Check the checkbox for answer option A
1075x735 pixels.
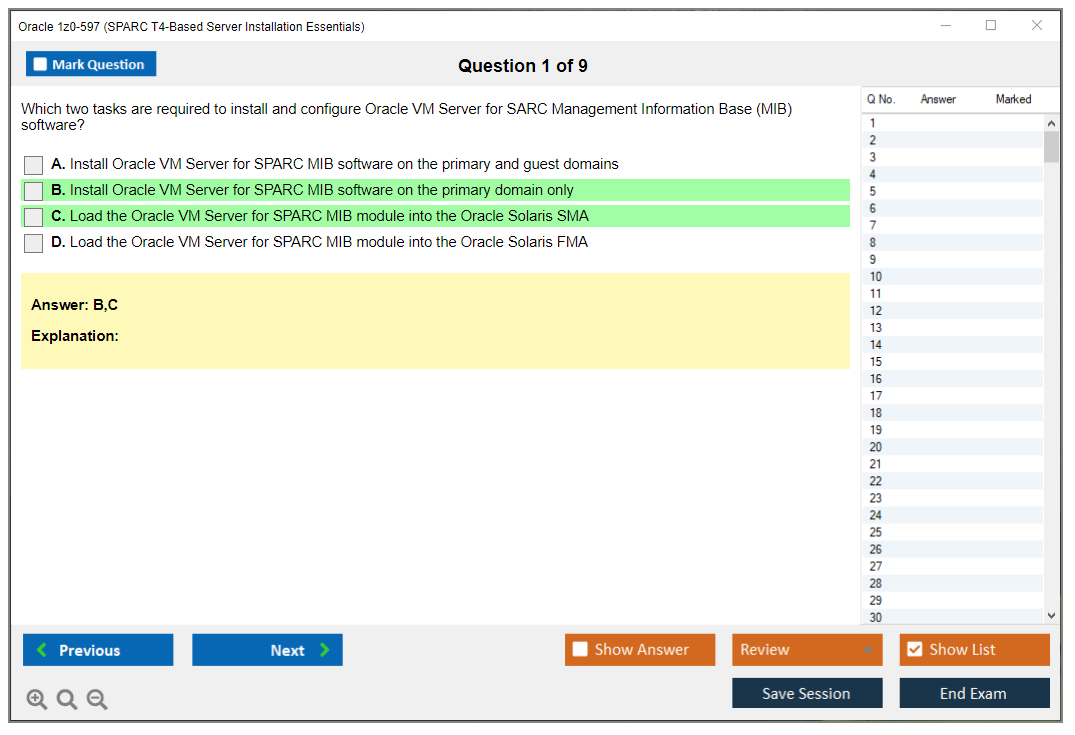(33, 165)
